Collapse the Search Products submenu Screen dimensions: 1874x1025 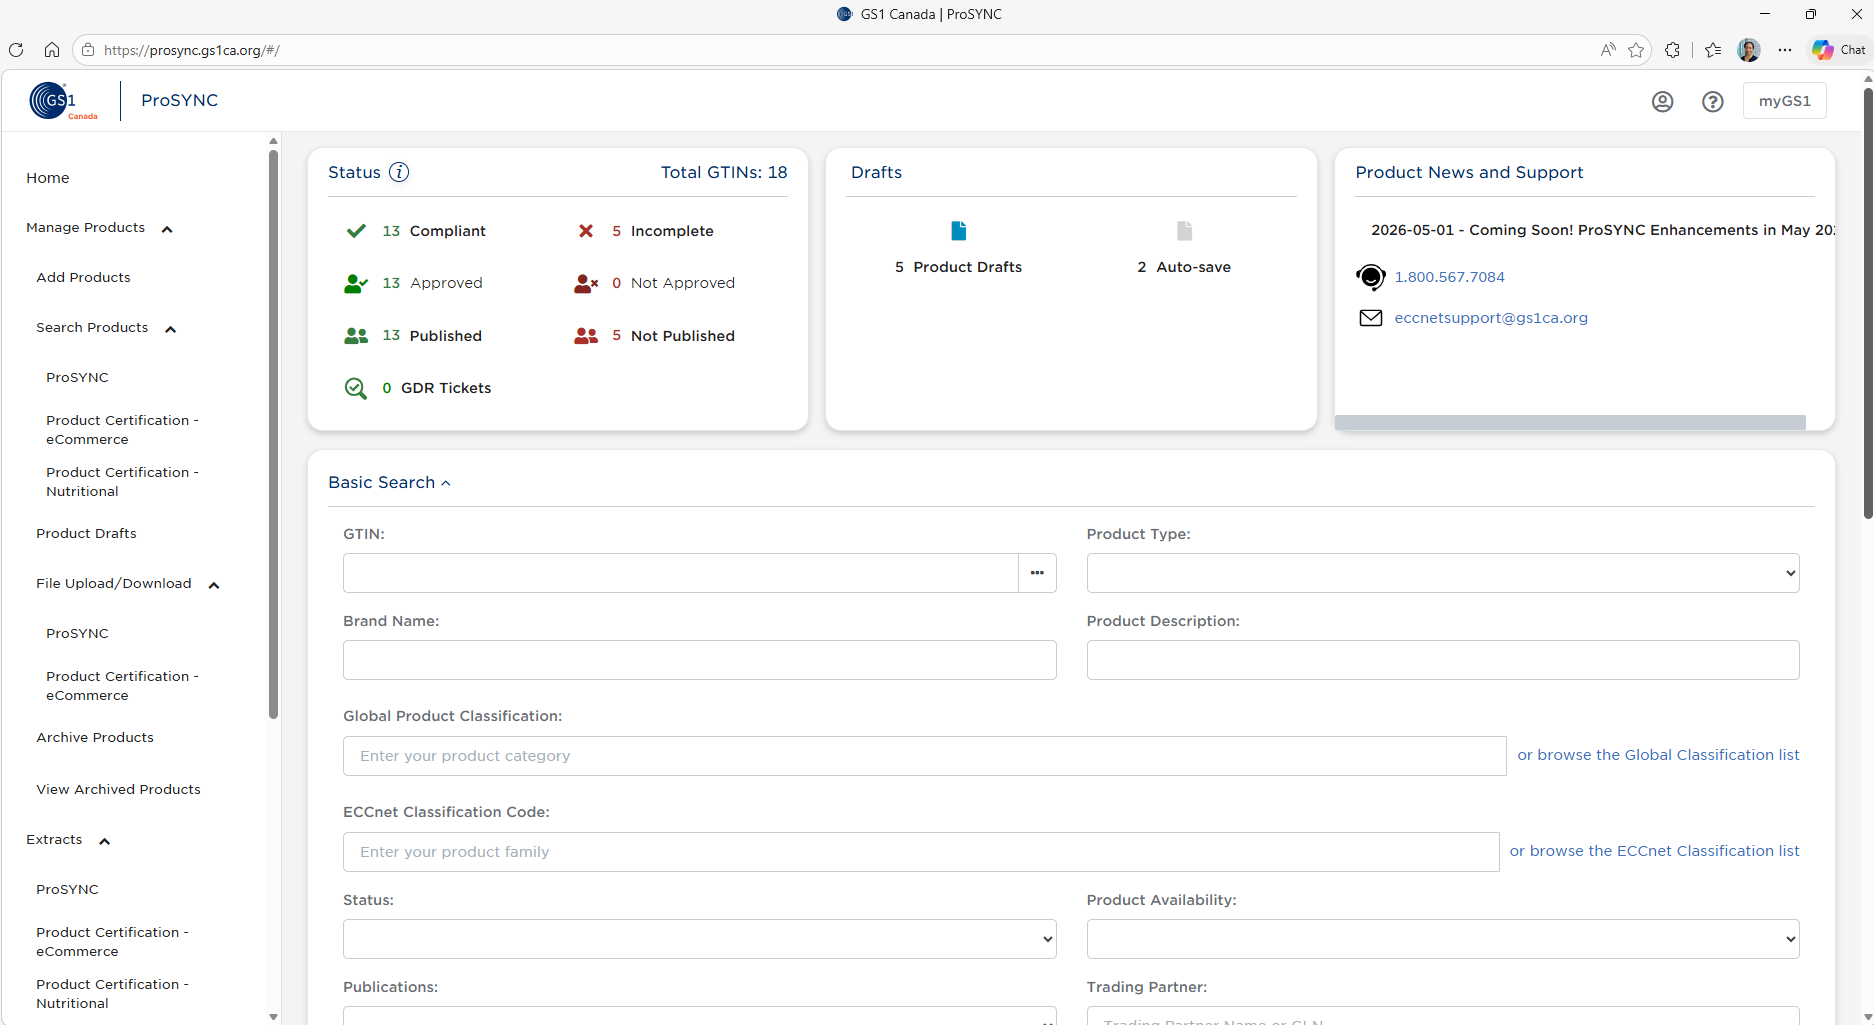click(170, 329)
